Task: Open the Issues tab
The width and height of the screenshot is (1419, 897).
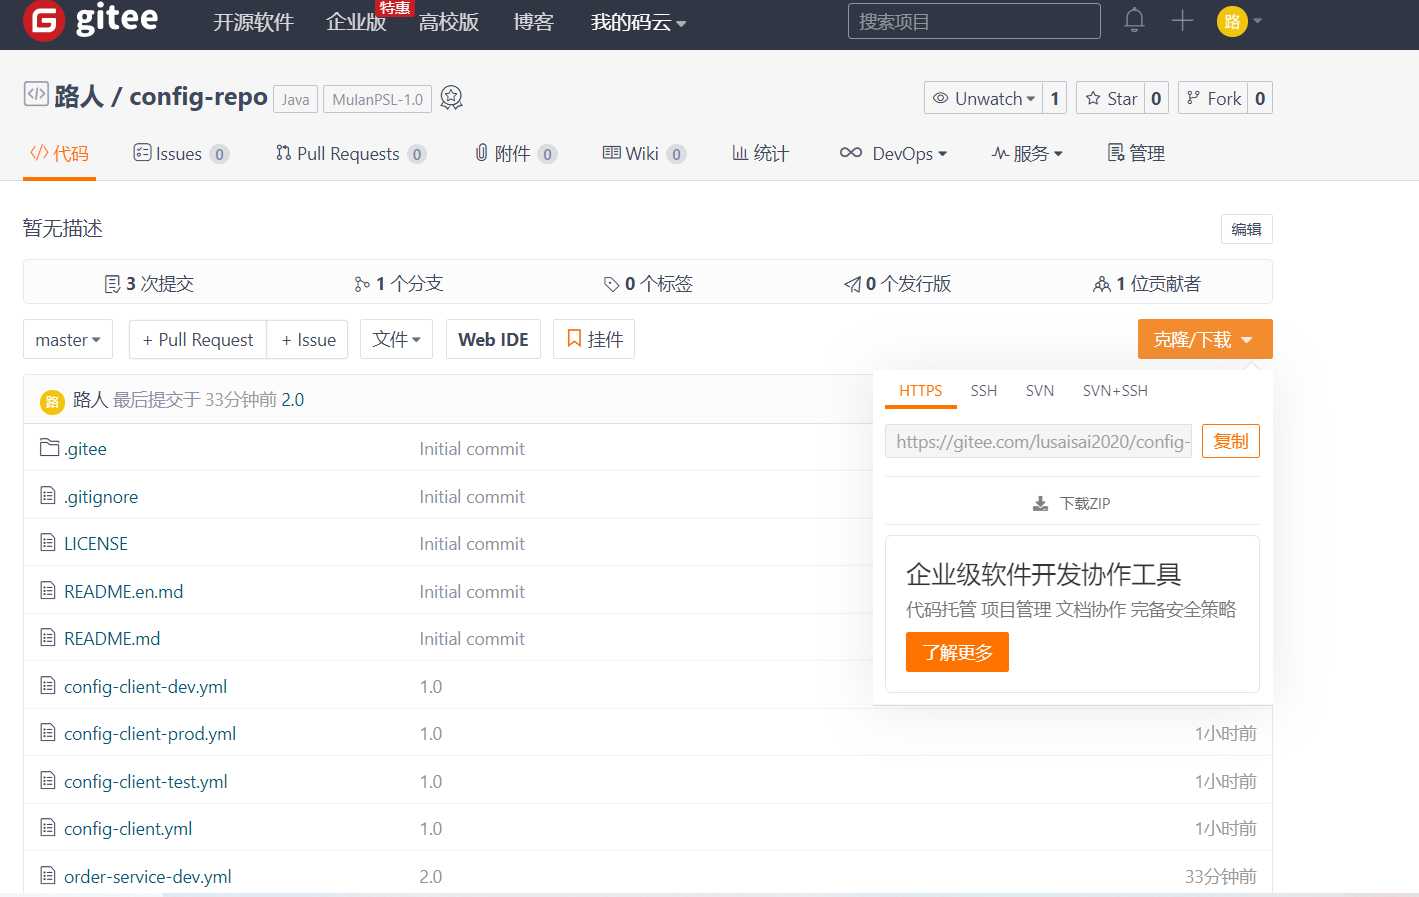Action: (x=181, y=153)
